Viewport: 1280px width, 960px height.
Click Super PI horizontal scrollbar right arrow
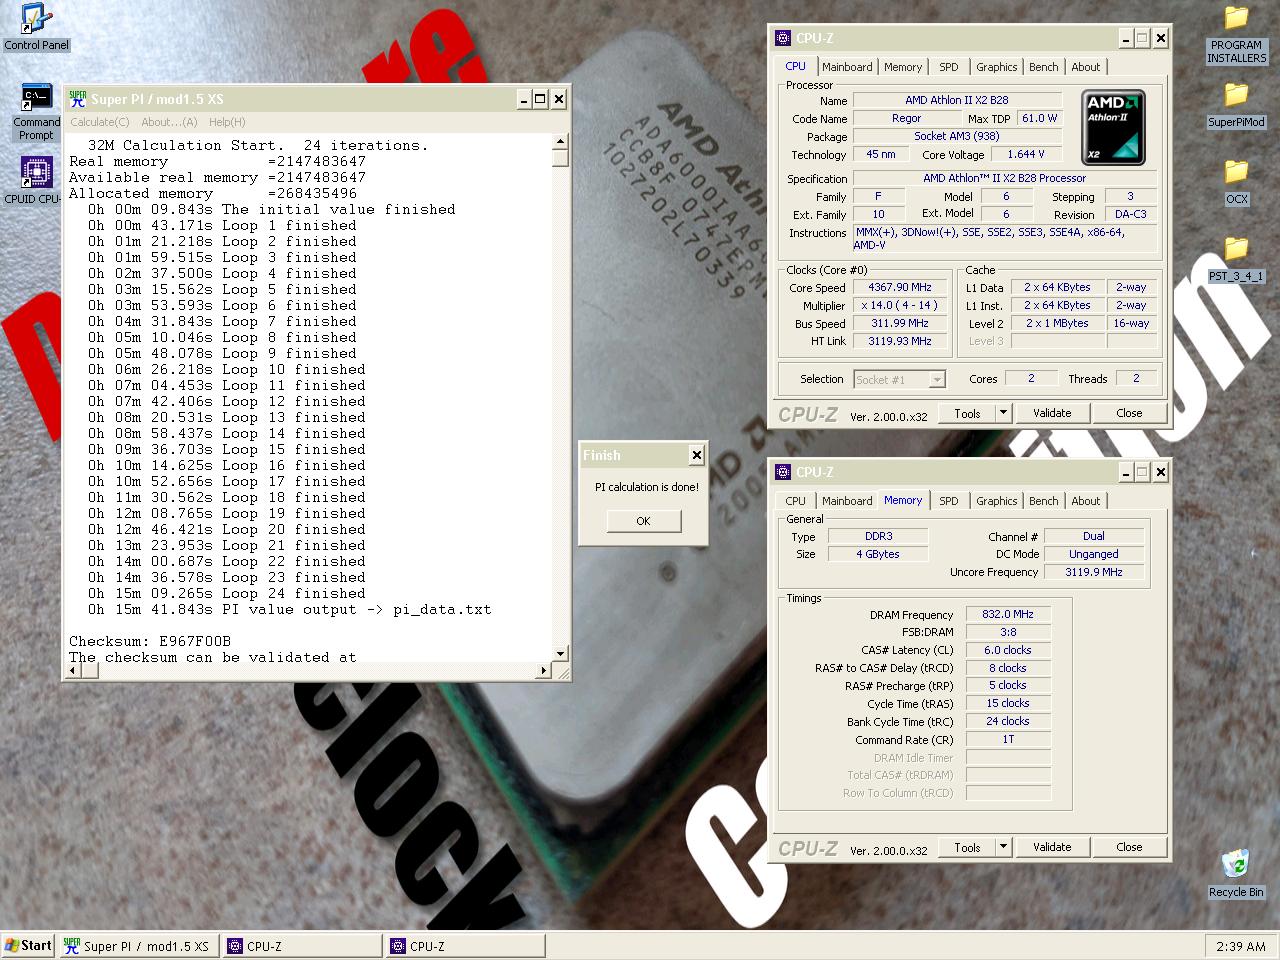[x=544, y=670]
